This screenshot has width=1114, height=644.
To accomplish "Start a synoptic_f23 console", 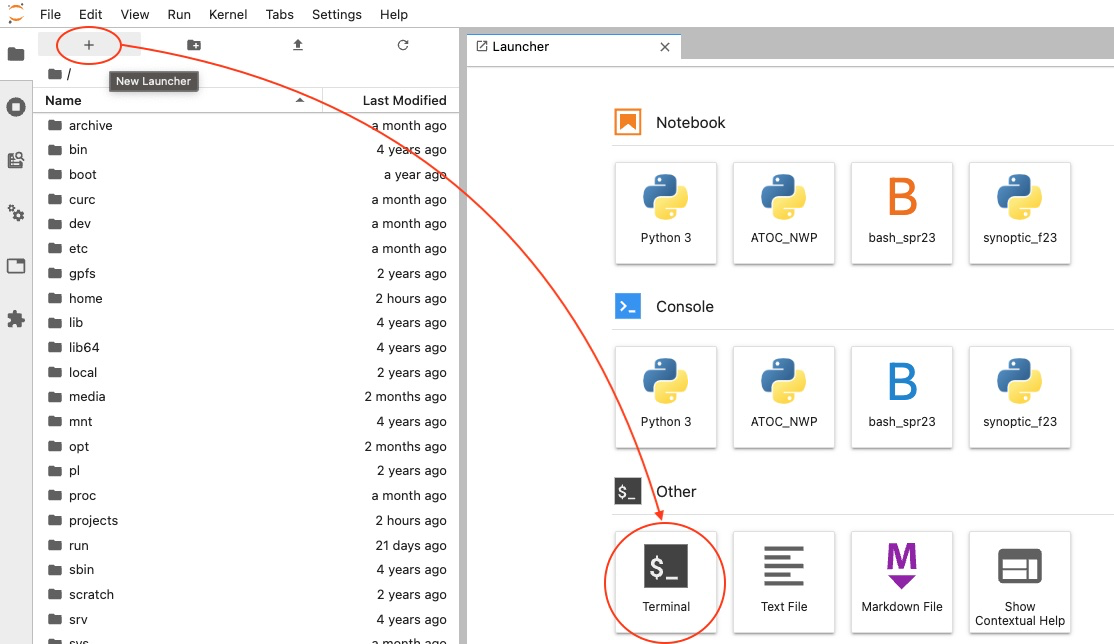I will point(1020,397).
